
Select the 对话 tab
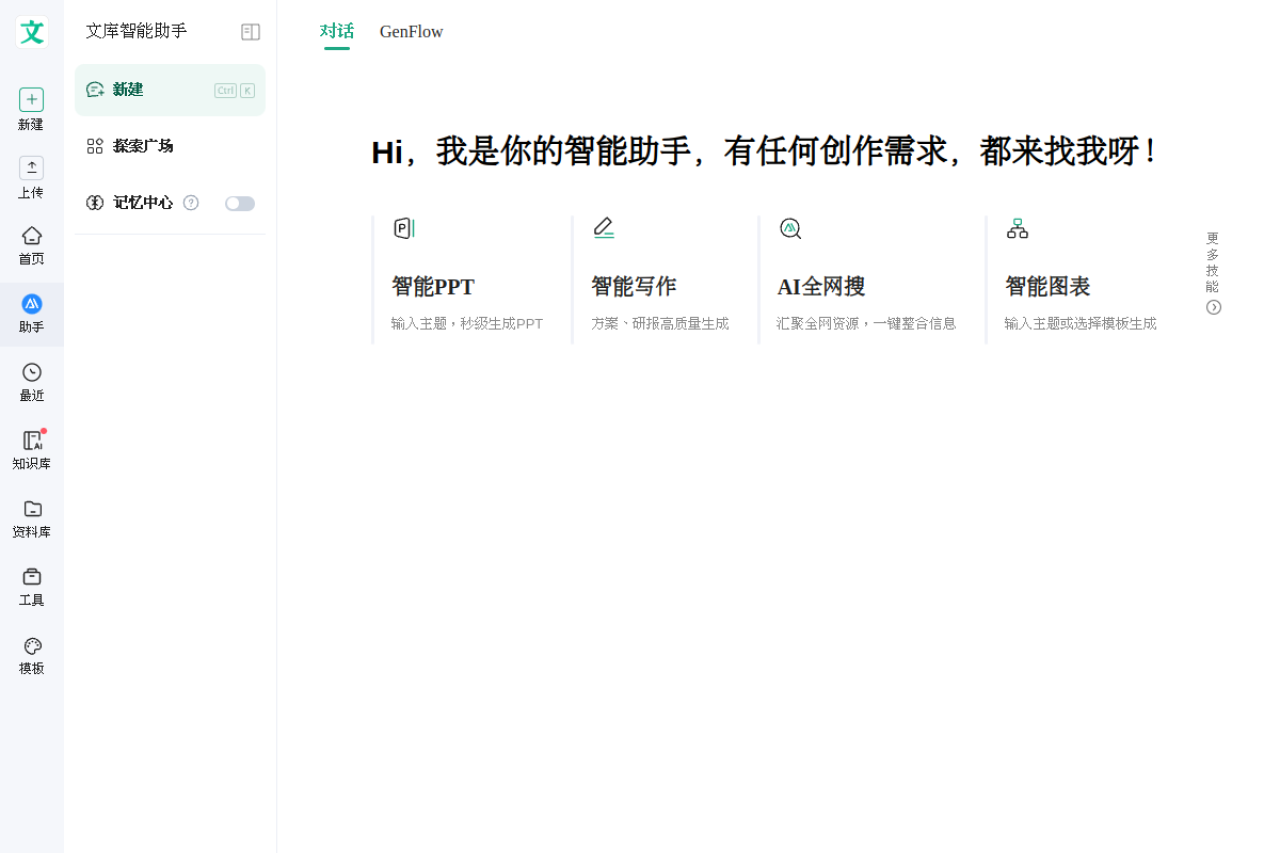click(336, 31)
